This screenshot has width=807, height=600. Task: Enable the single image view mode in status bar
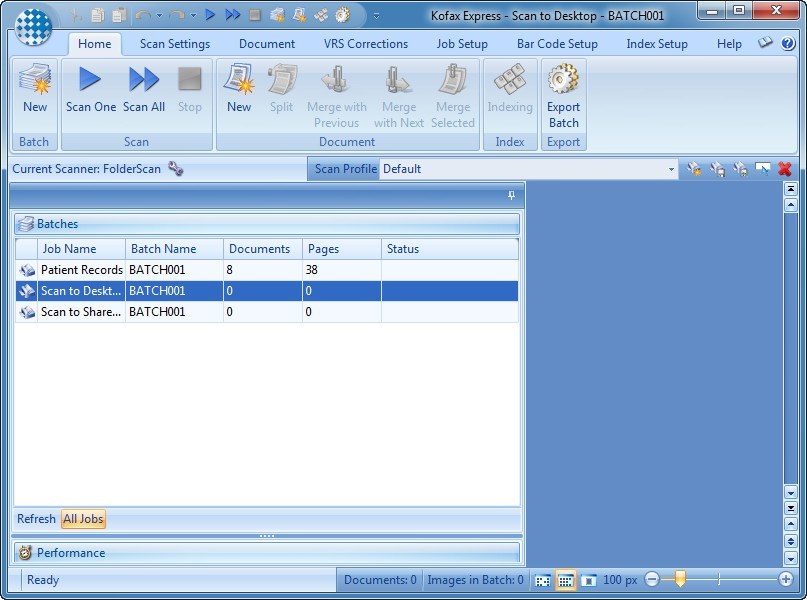(x=588, y=580)
